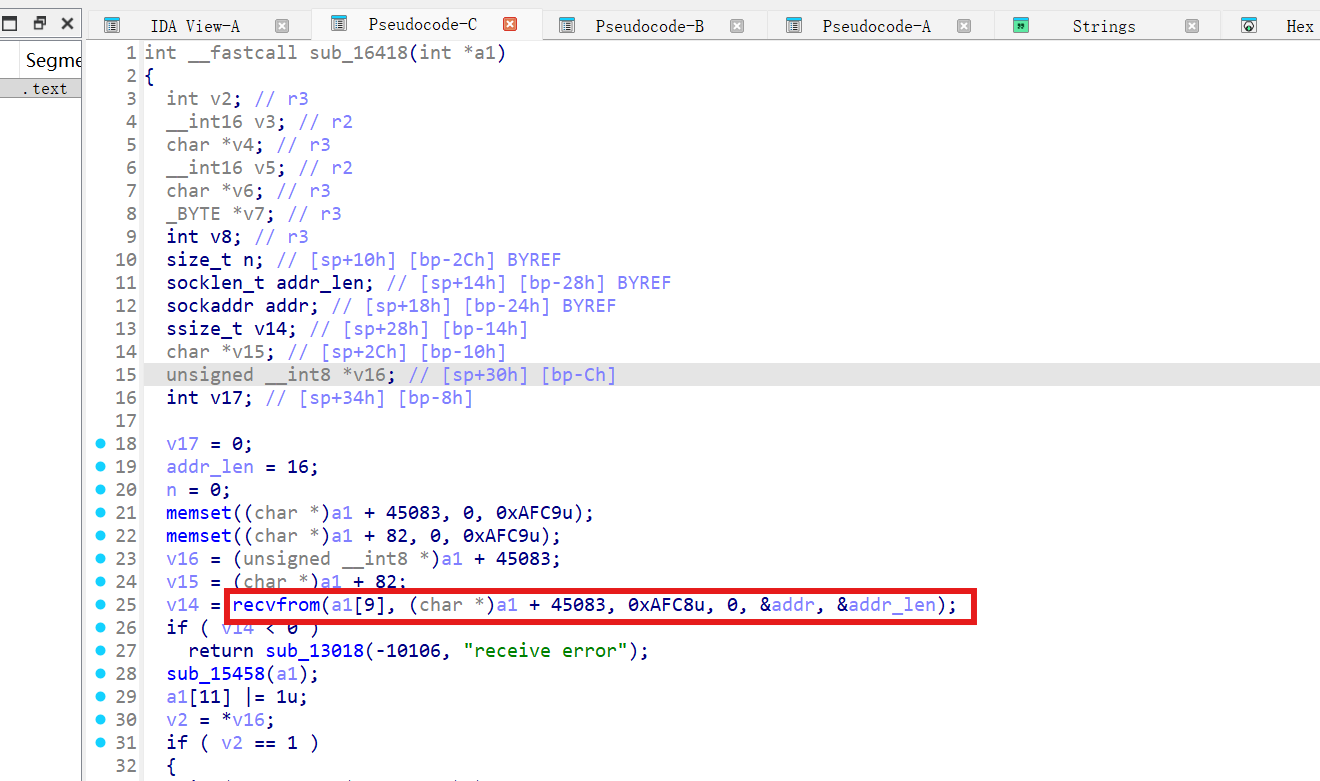1320x781 pixels.
Task: Click the green Strings tab icon
Action: click(x=1020, y=26)
